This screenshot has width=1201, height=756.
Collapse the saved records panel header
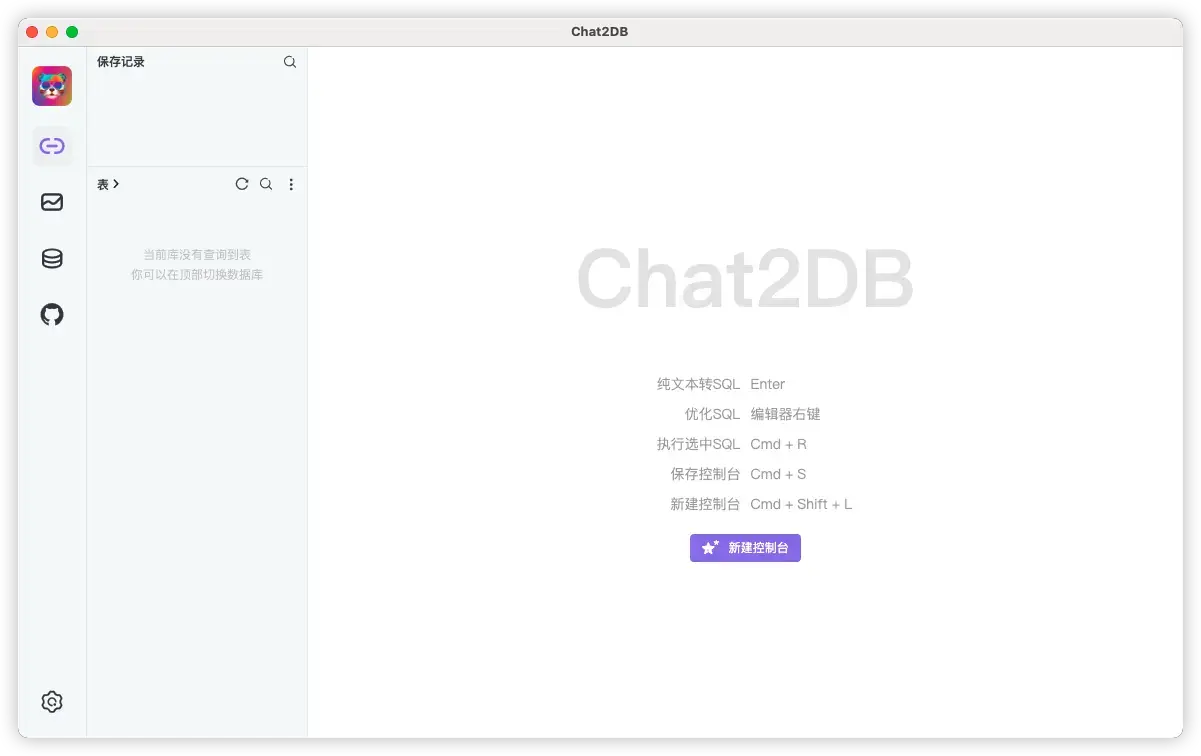click(x=120, y=61)
